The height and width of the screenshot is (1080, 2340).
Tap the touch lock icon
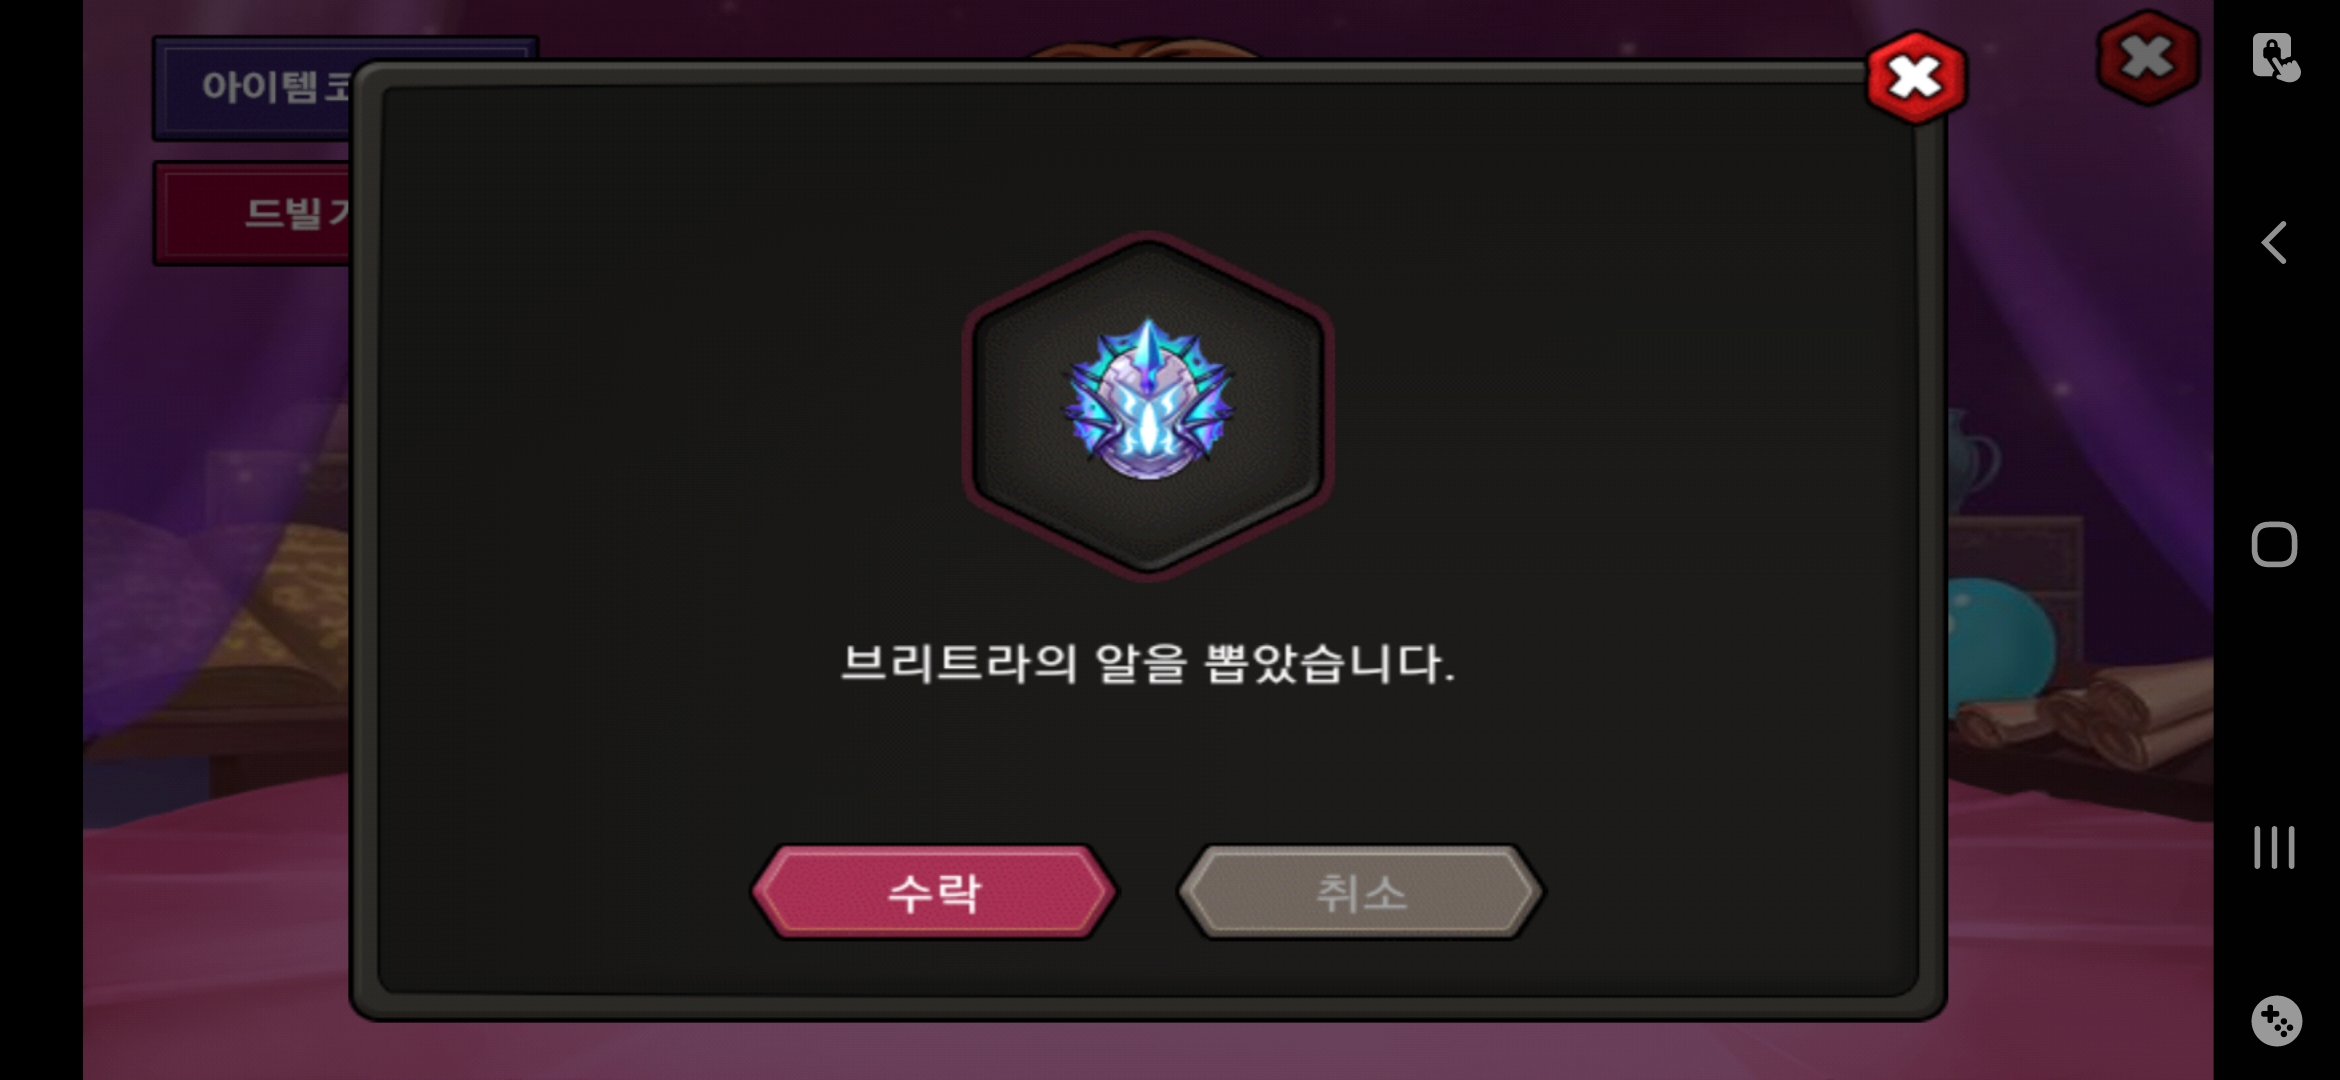2275,56
